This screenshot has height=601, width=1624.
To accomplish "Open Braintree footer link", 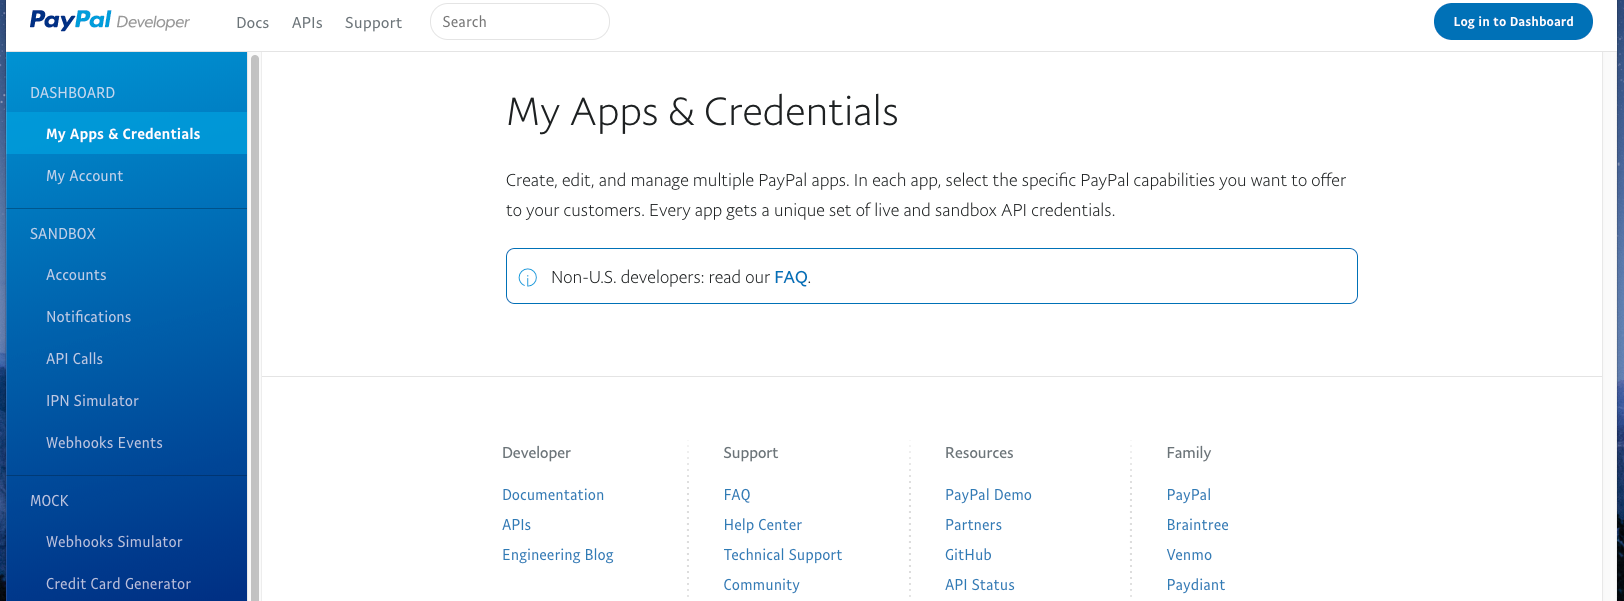I will click(1197, 524).
